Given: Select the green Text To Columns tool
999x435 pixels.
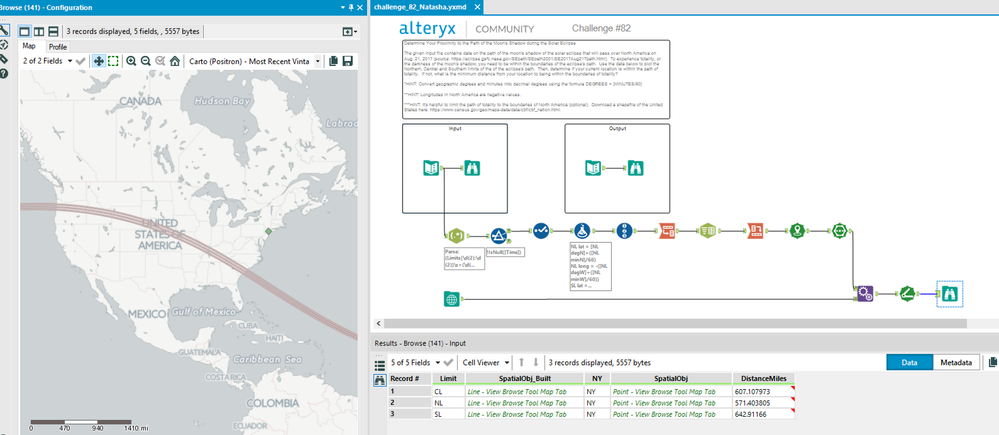Looking at the screenshot, I should coord(707,231).
